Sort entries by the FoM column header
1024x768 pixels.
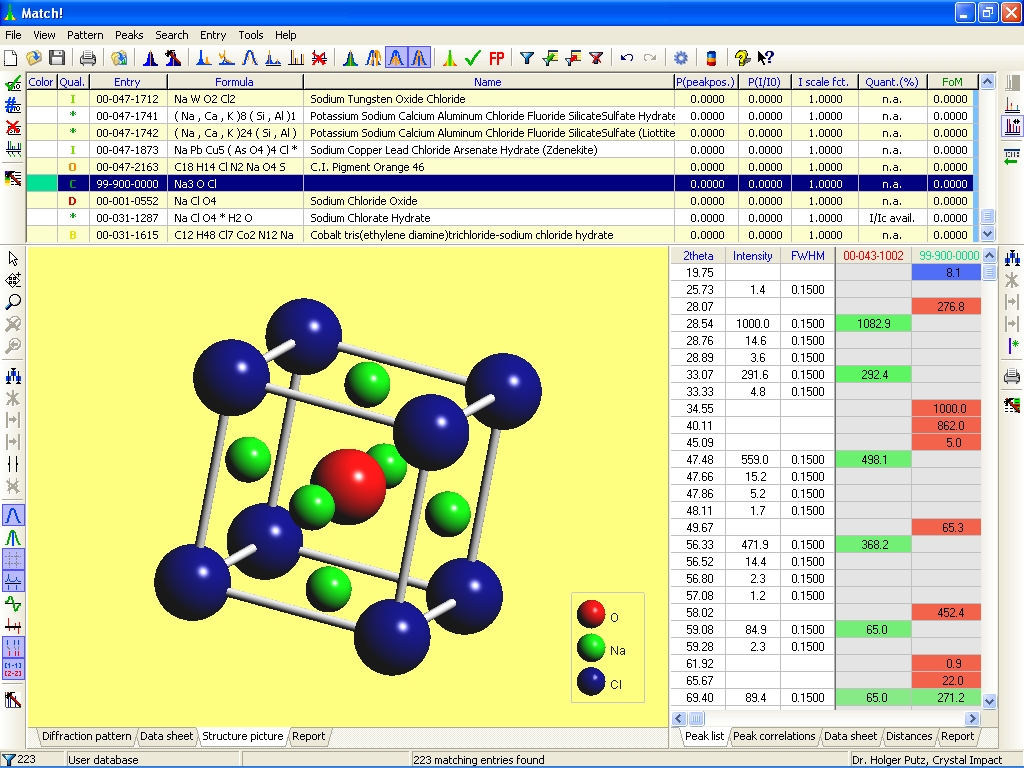tap(951, 82)
